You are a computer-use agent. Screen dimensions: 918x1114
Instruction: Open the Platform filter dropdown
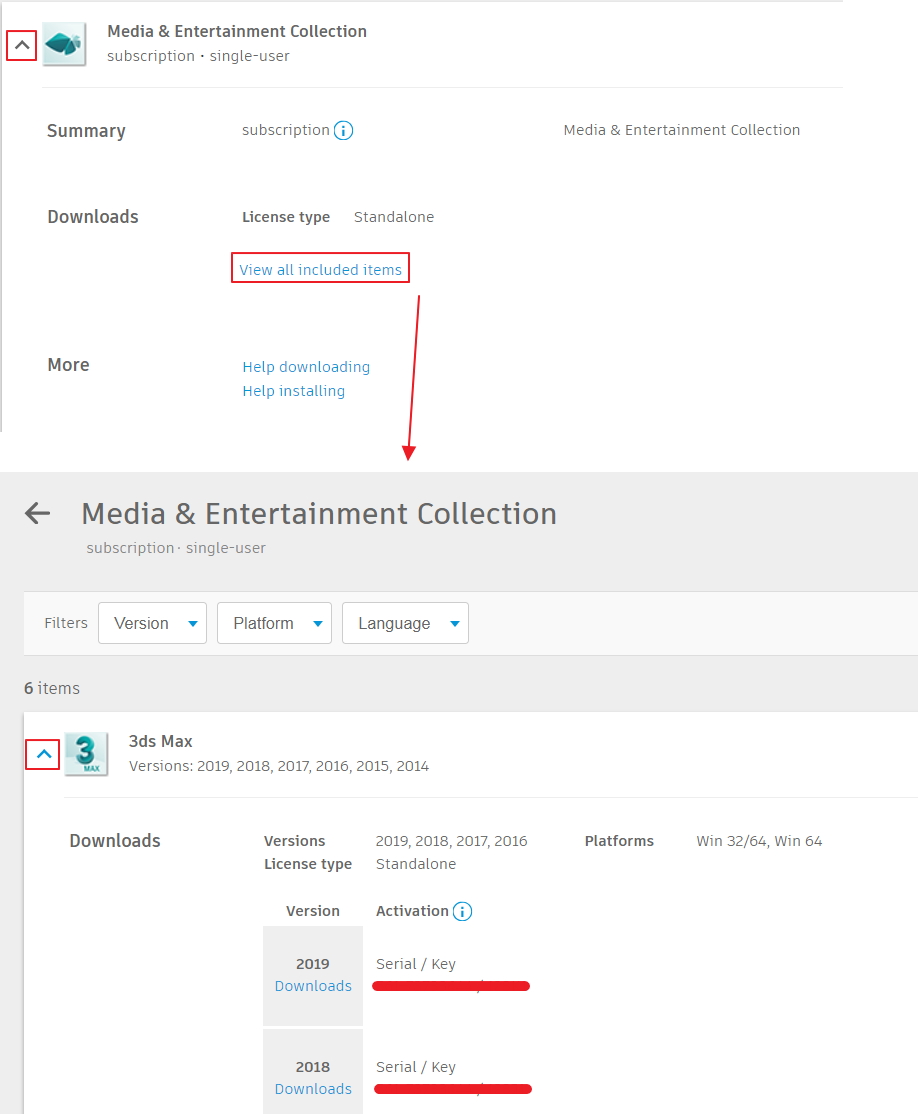click(x=274, y=622)
